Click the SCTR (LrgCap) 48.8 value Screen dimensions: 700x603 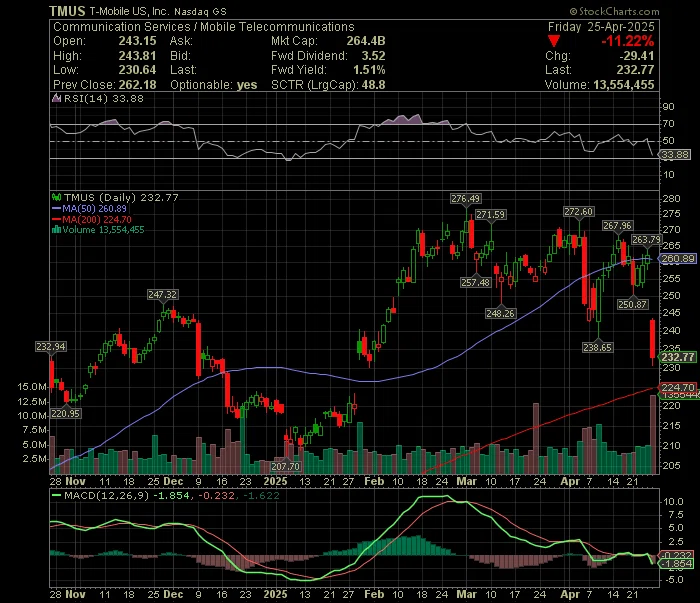click(x=373, y=85)
